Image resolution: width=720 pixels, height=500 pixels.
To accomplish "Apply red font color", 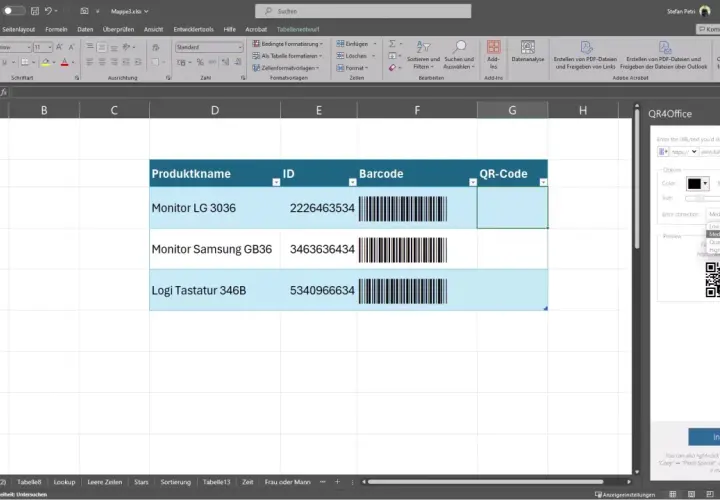I will click(x=65, y=62).
